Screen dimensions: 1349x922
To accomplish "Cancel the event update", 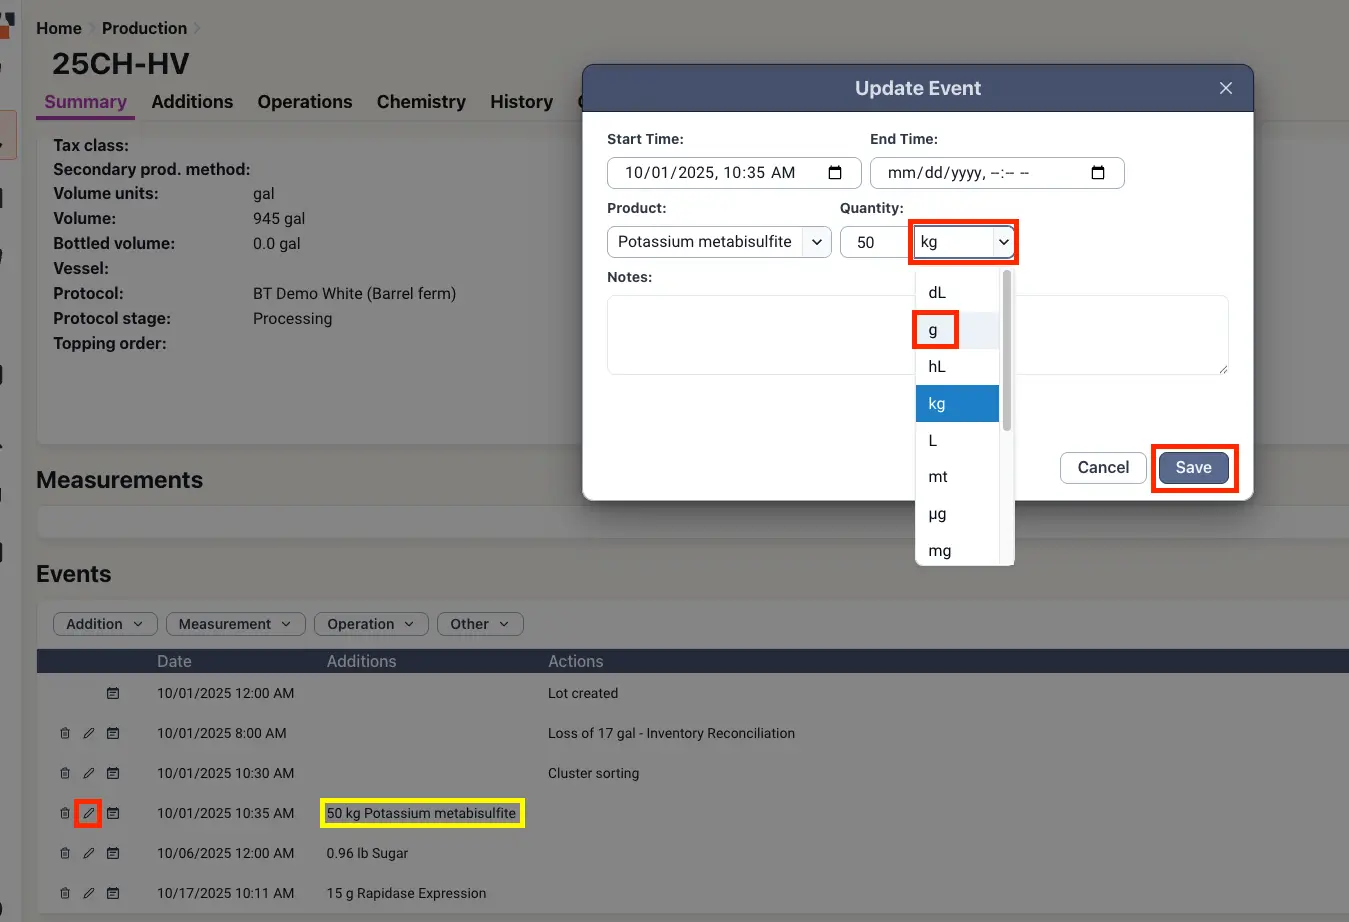I will (x=1102, y=468).
